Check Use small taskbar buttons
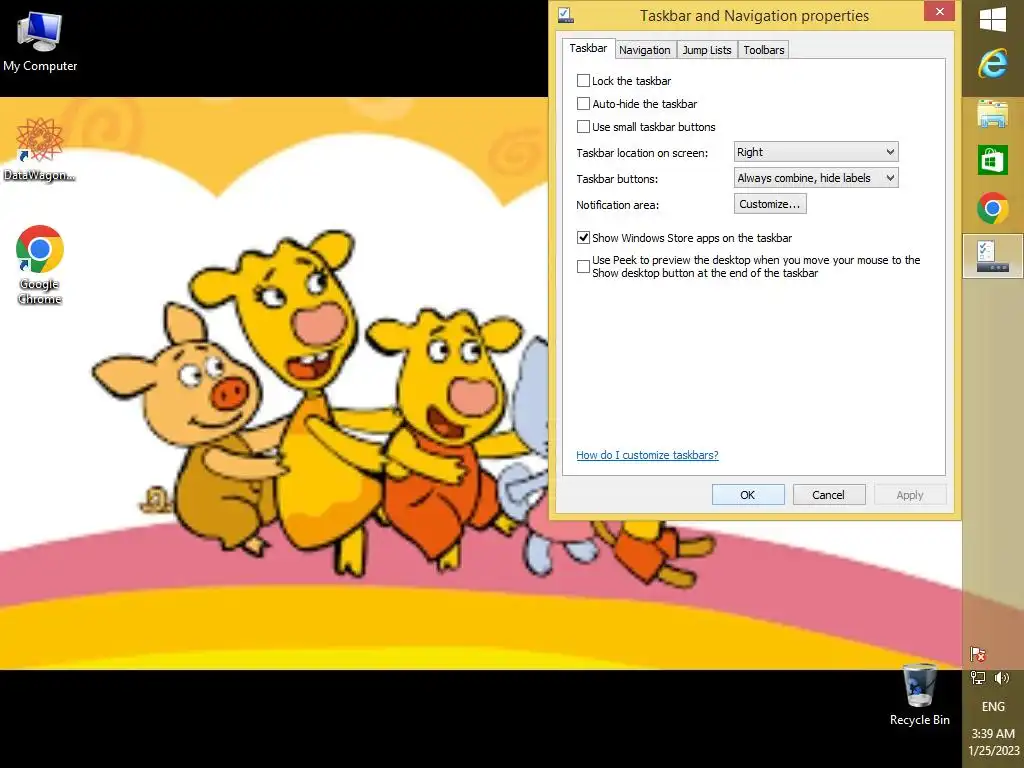The image size is (1024, 768). 583,126
